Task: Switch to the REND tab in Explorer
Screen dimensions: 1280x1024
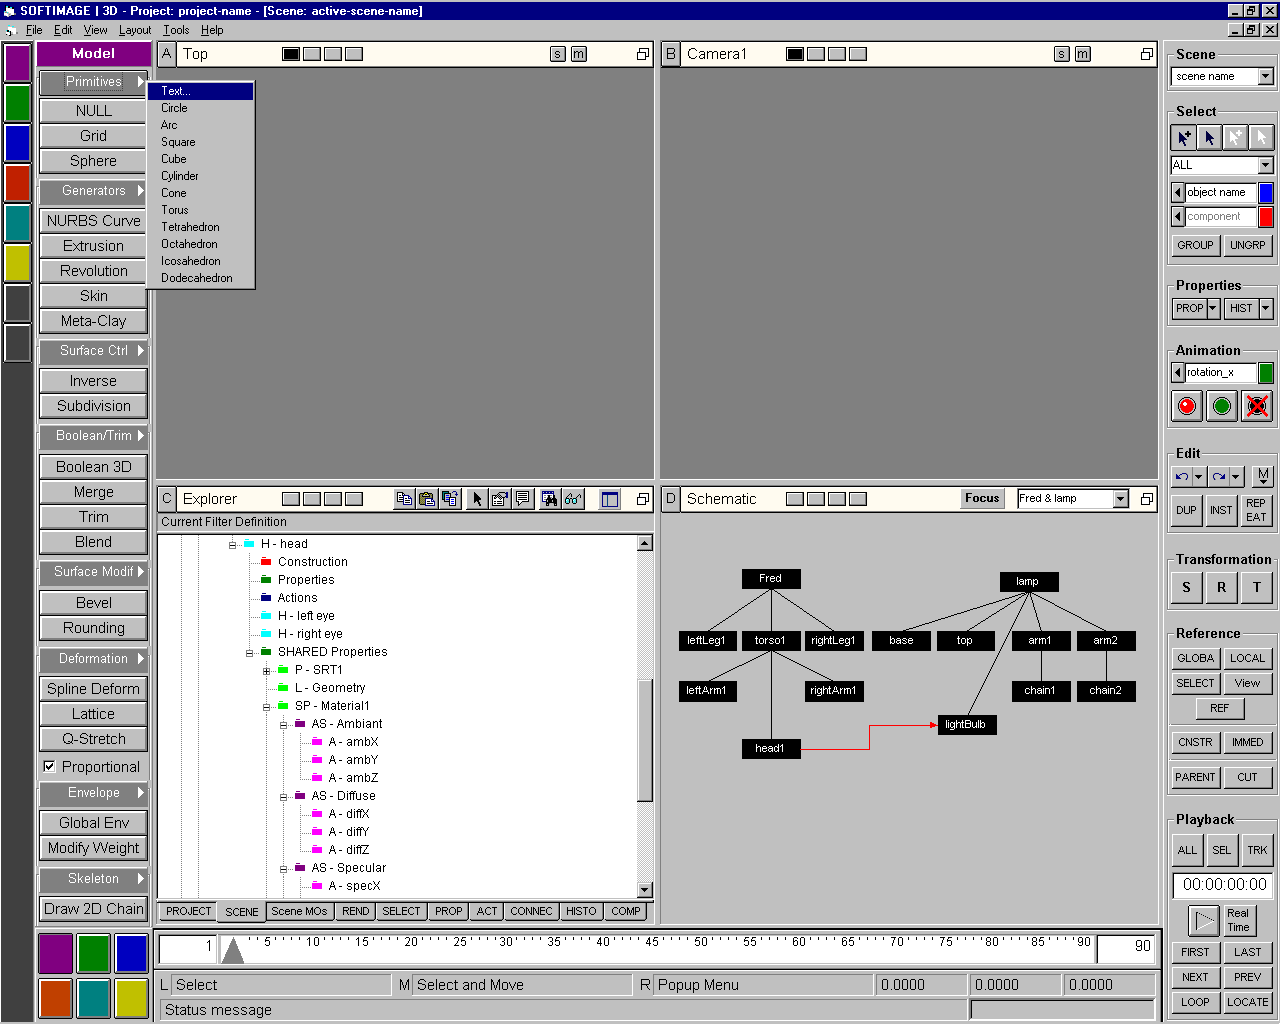Action: coord(355,911)
